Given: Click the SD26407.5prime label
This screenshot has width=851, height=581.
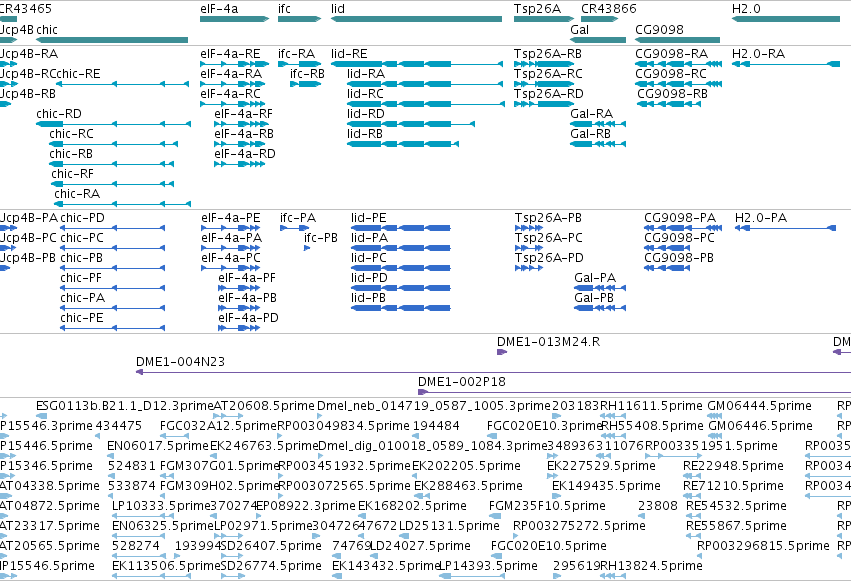Looking at the screenshot, I should point(271,546).
